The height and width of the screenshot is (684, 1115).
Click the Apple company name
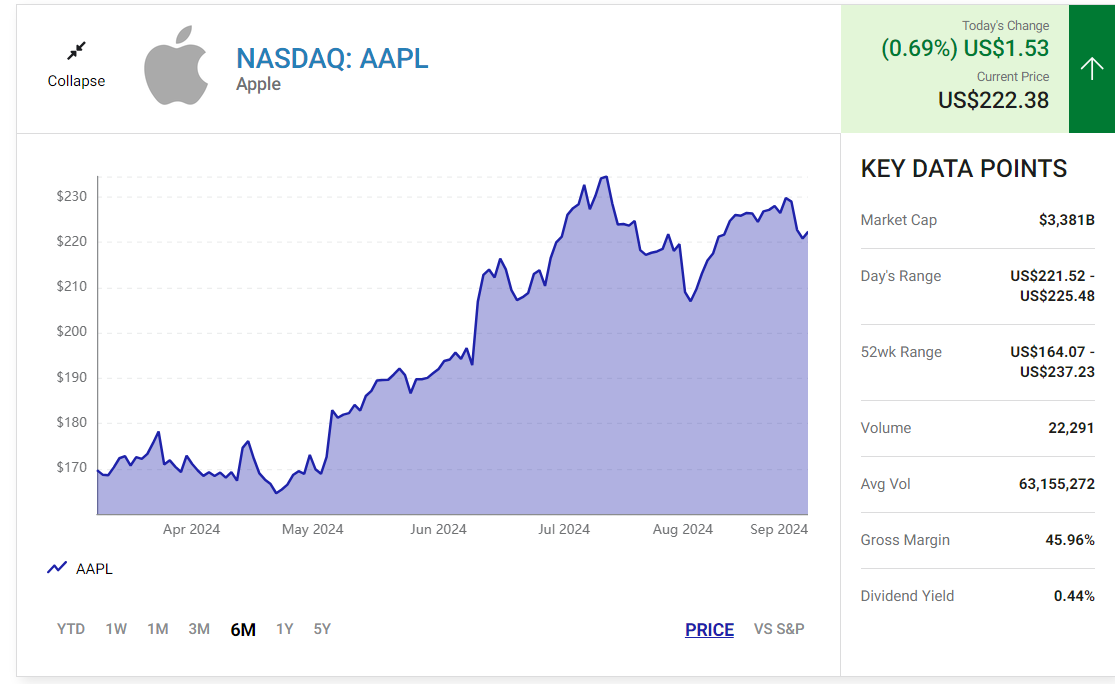(x=258, y=84)
